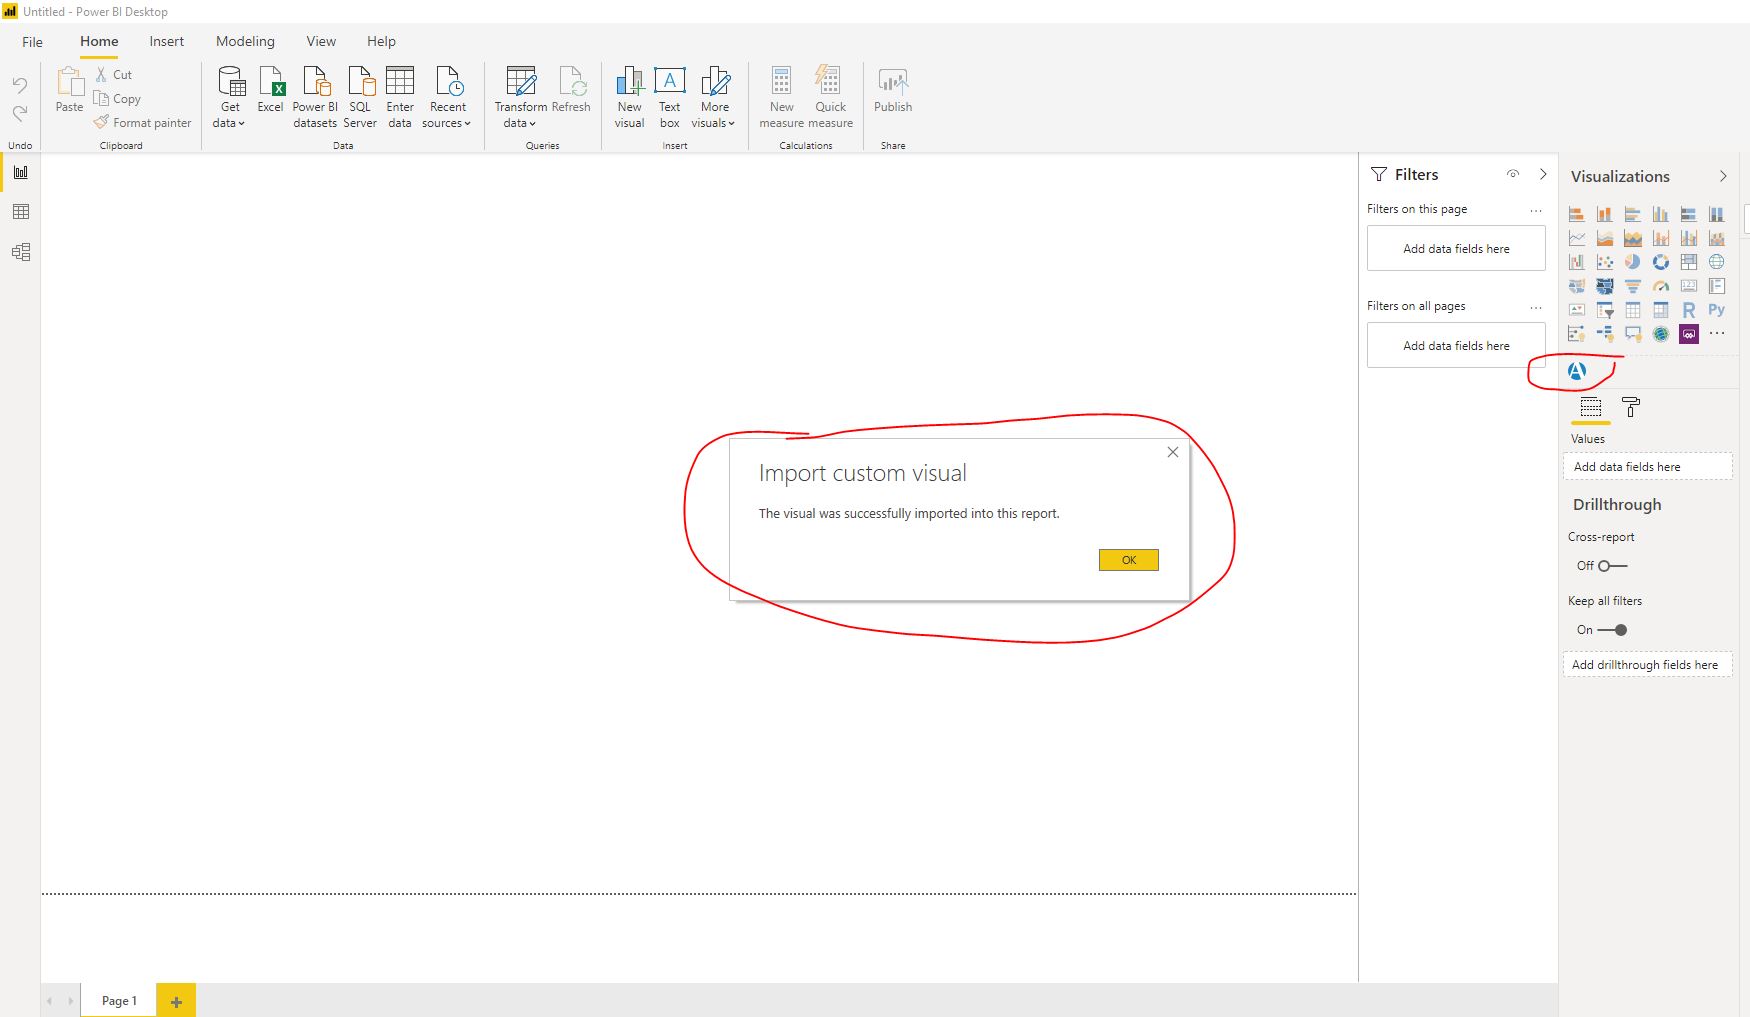Screen dimensions: 1750x1017
Task: Toggle the Keep all filters switch
Action: coord(1612,630)
